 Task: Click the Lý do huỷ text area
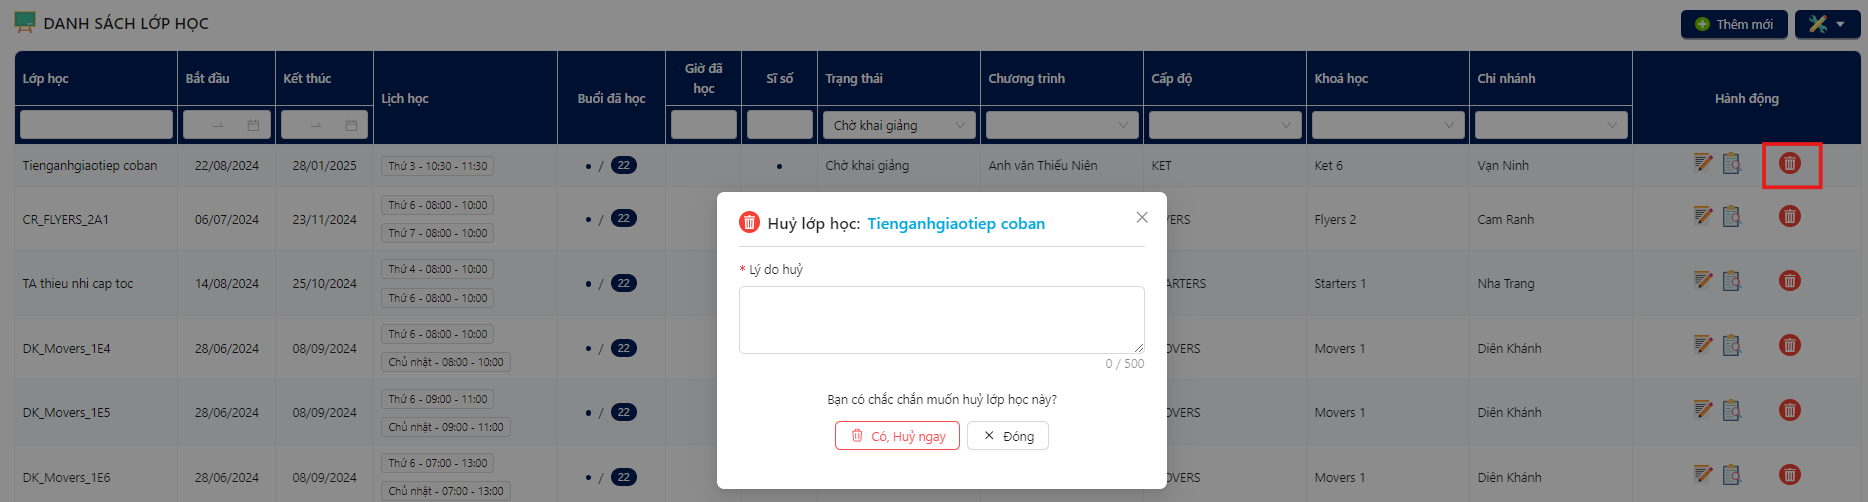point(942,320)
